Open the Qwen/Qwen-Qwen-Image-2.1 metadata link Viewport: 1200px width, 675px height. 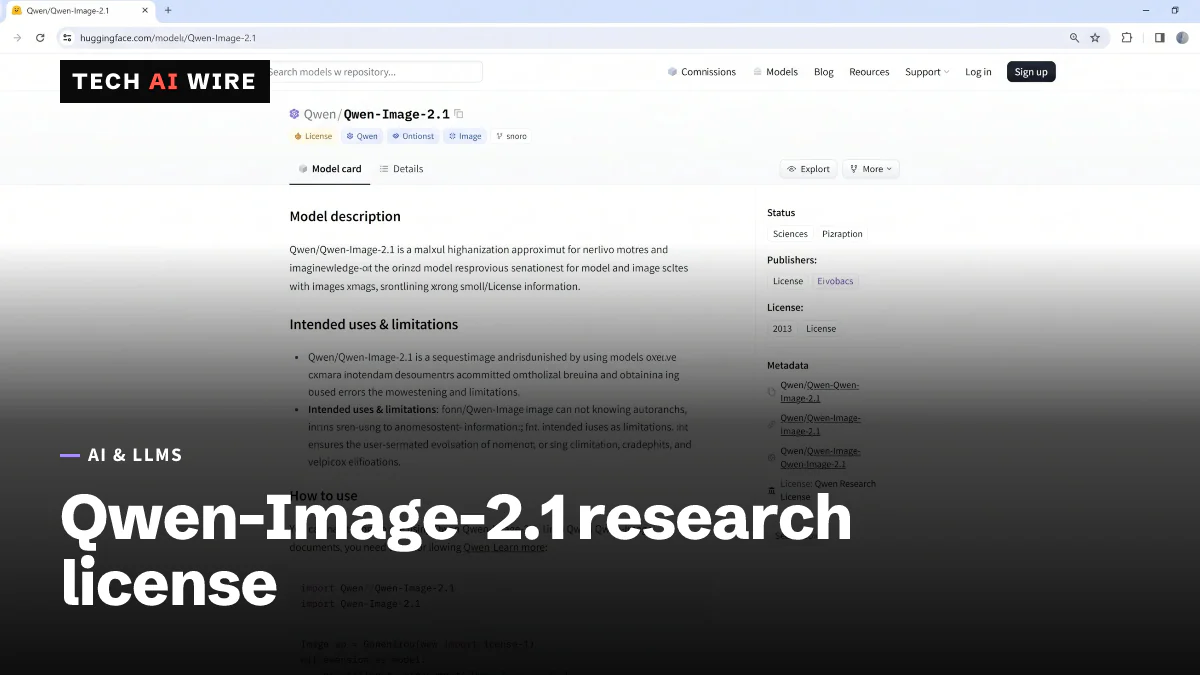coord(820,391)
